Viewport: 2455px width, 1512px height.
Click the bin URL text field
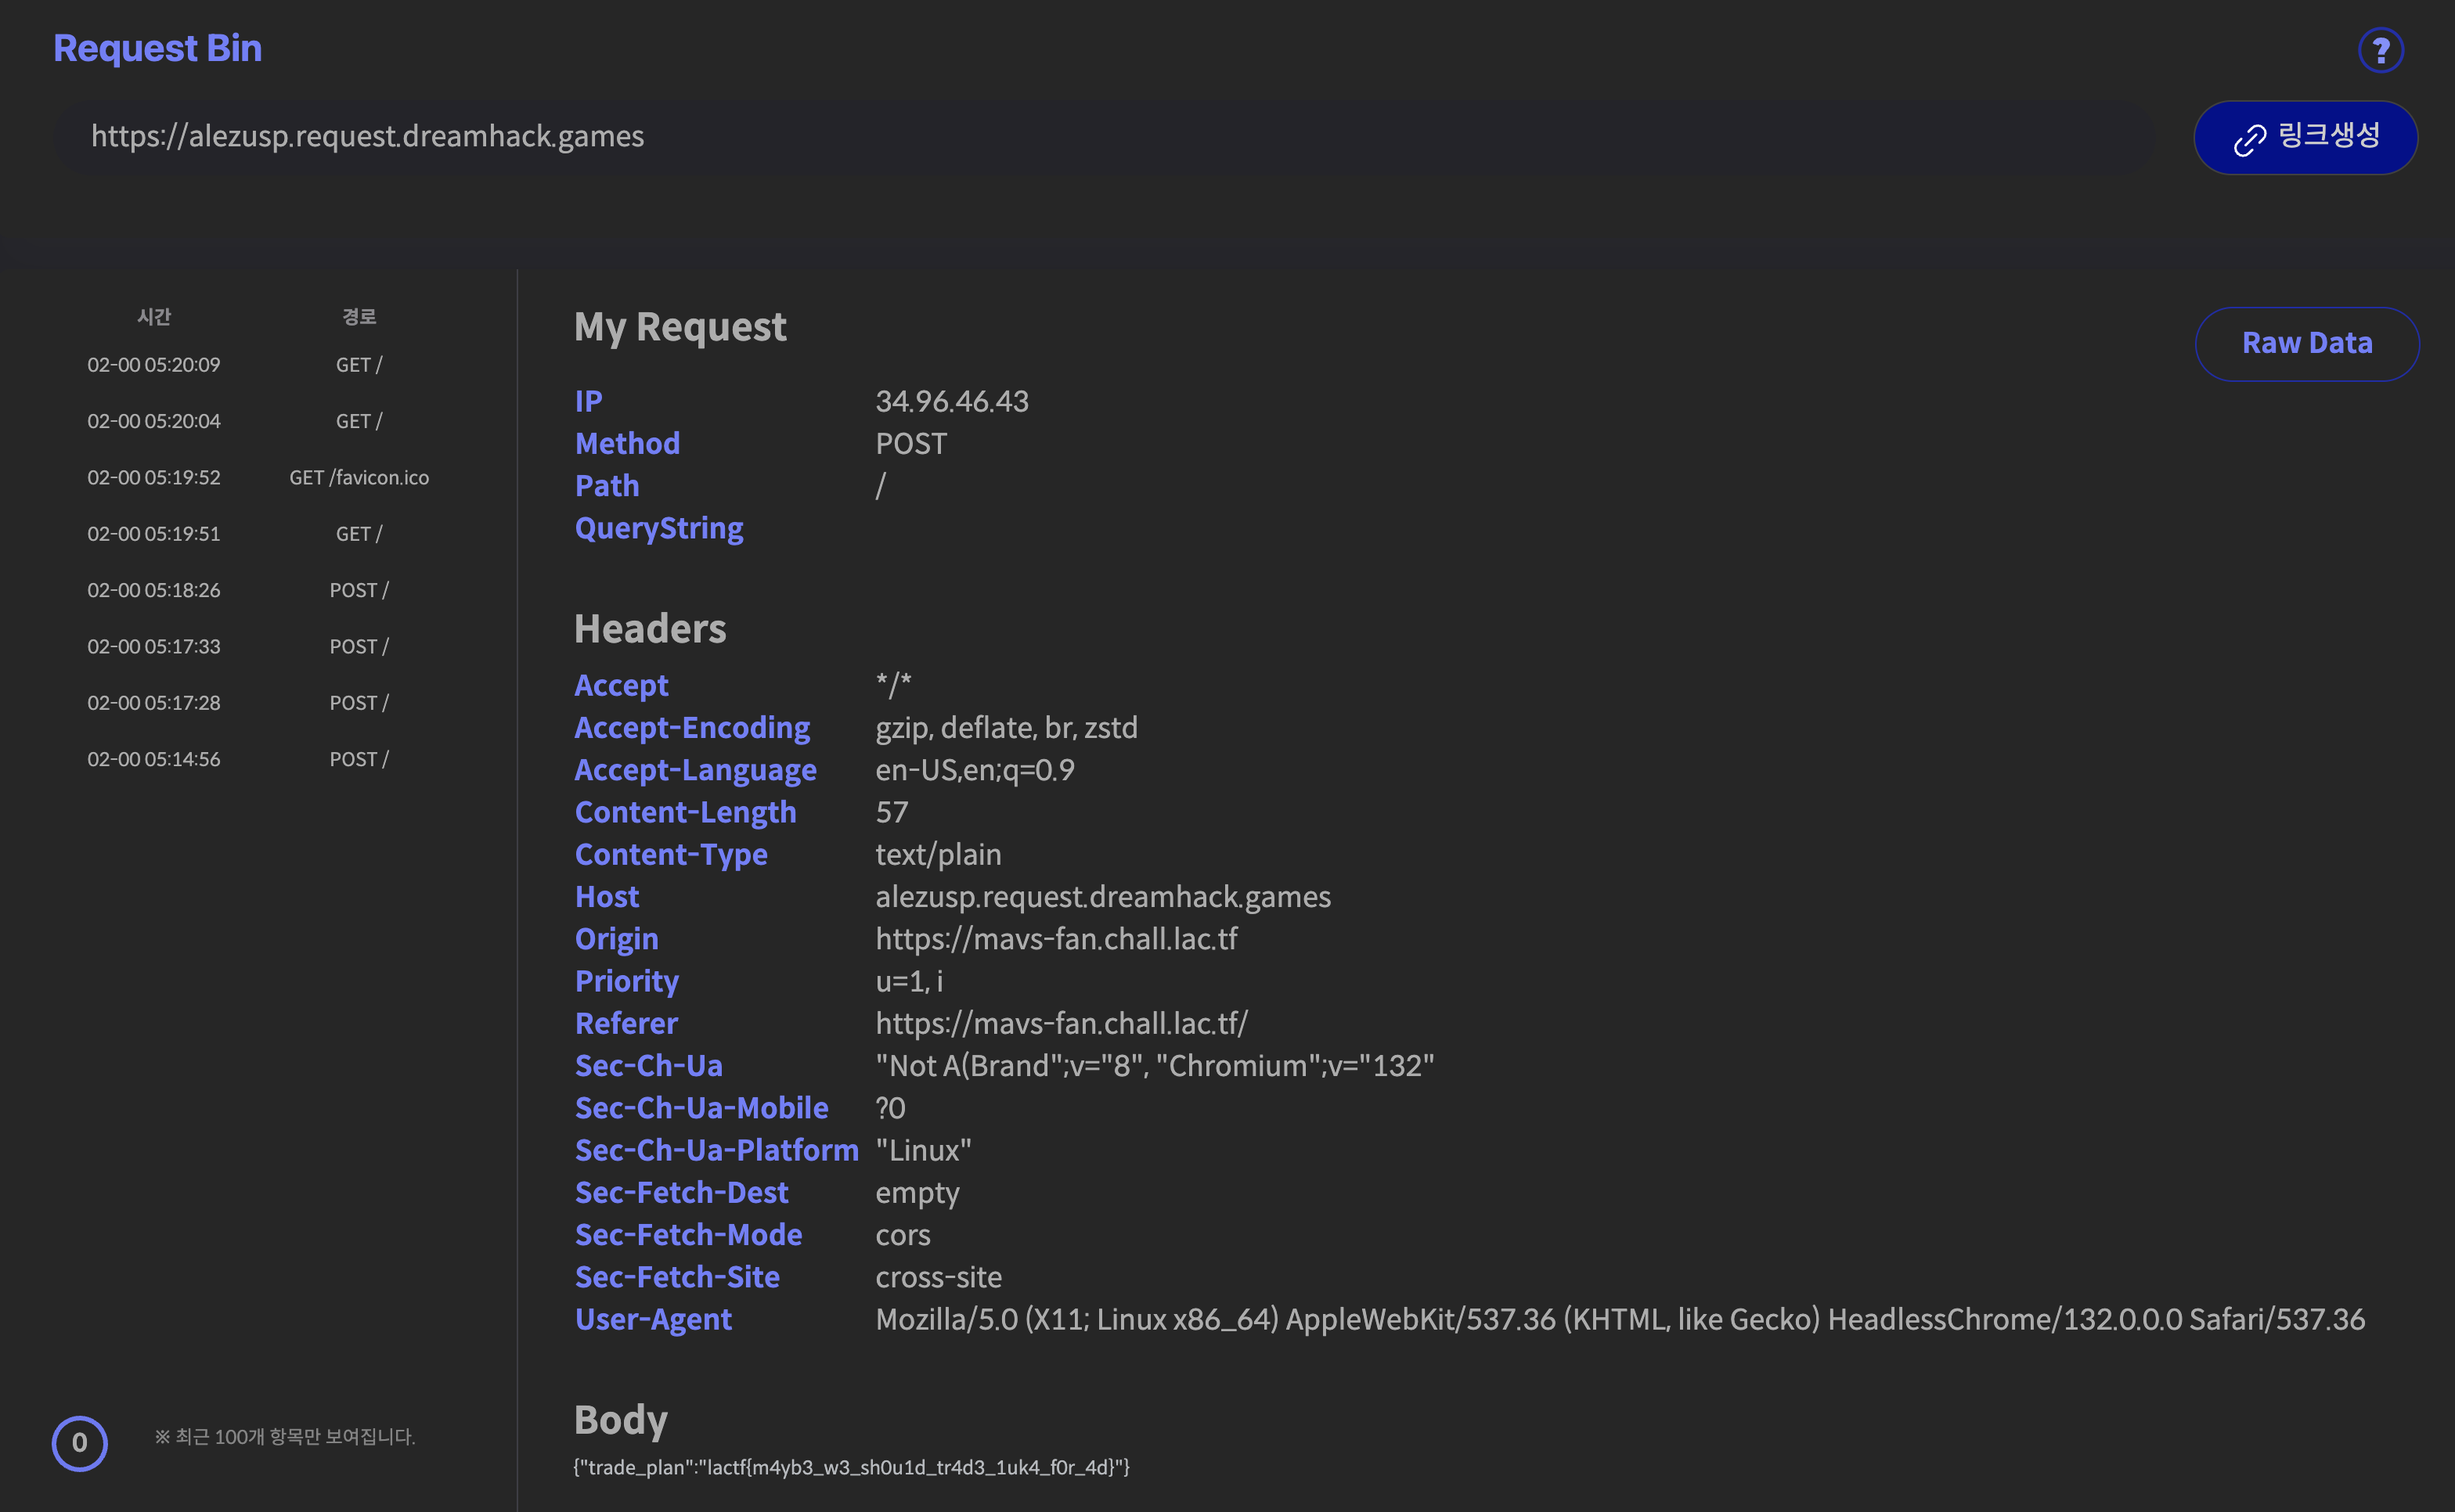1100,137
